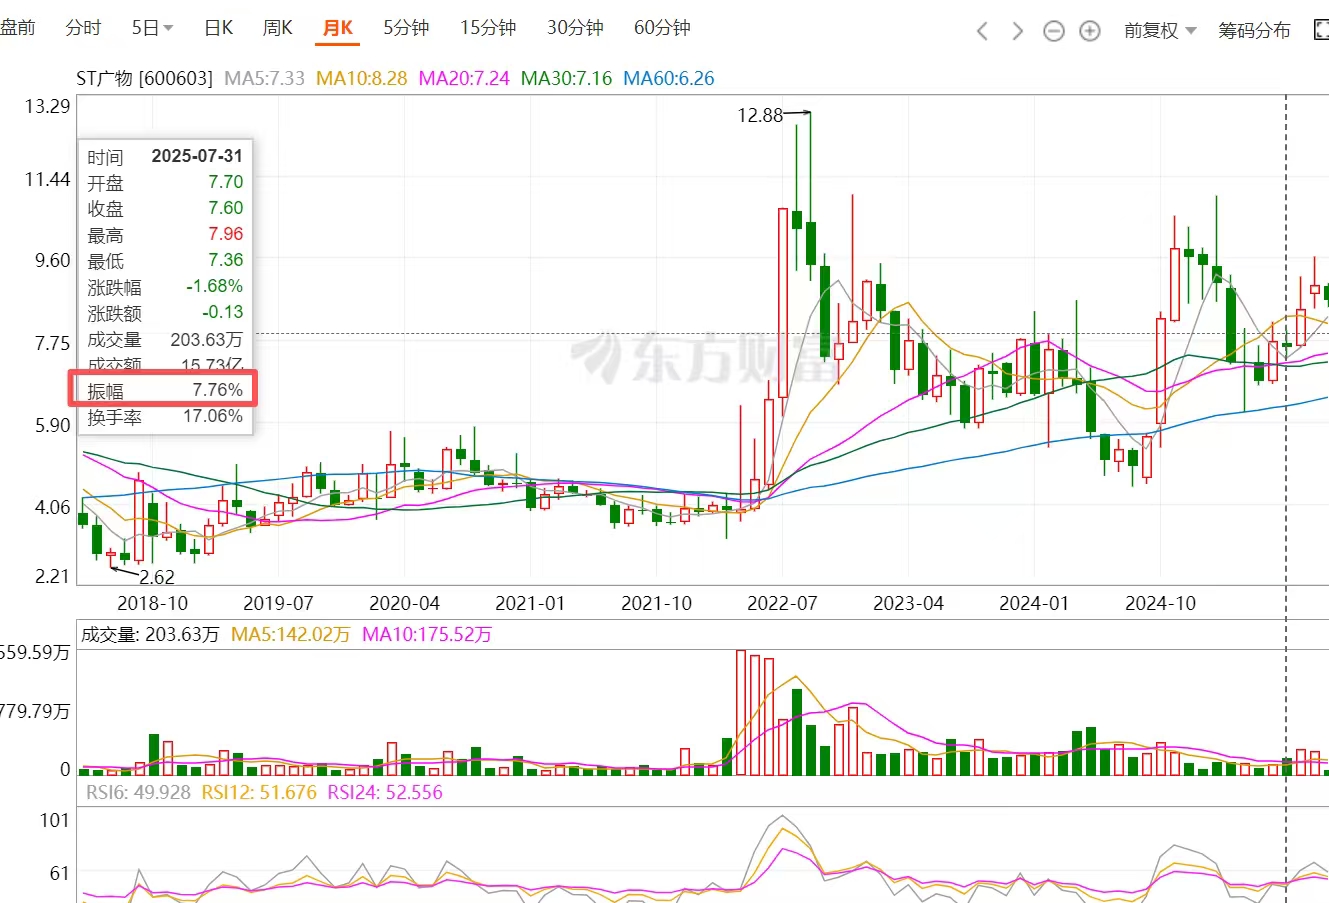Click the 2020-04 date axis label

point(404,603)
